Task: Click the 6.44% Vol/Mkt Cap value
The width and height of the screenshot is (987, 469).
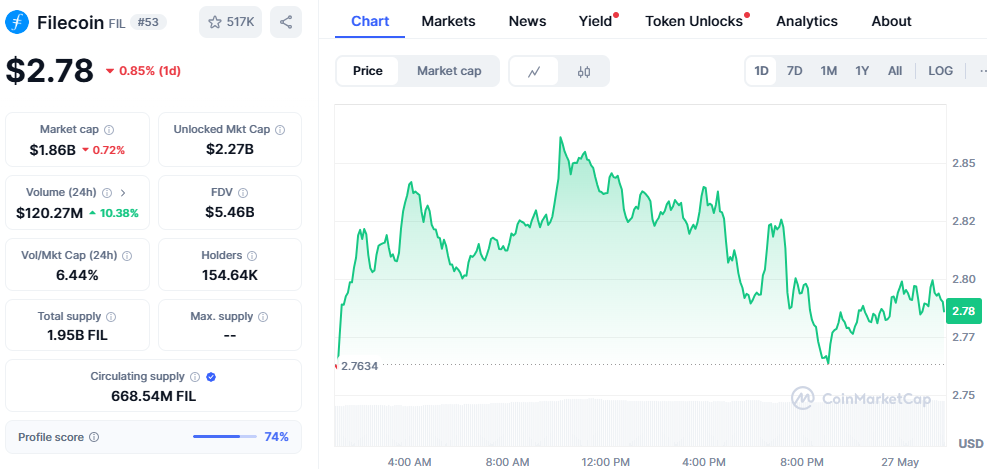Action: point(77,275)
